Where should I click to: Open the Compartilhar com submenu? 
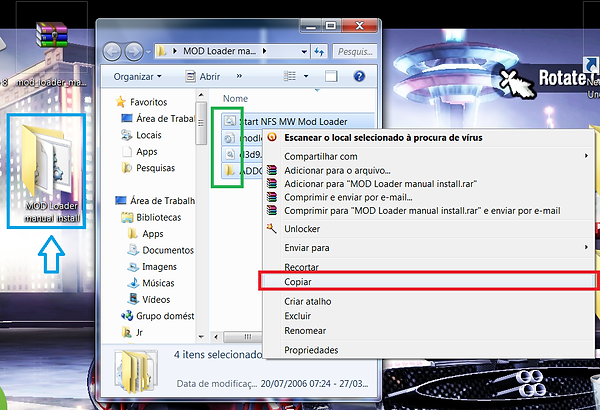[x=429, y=157]
